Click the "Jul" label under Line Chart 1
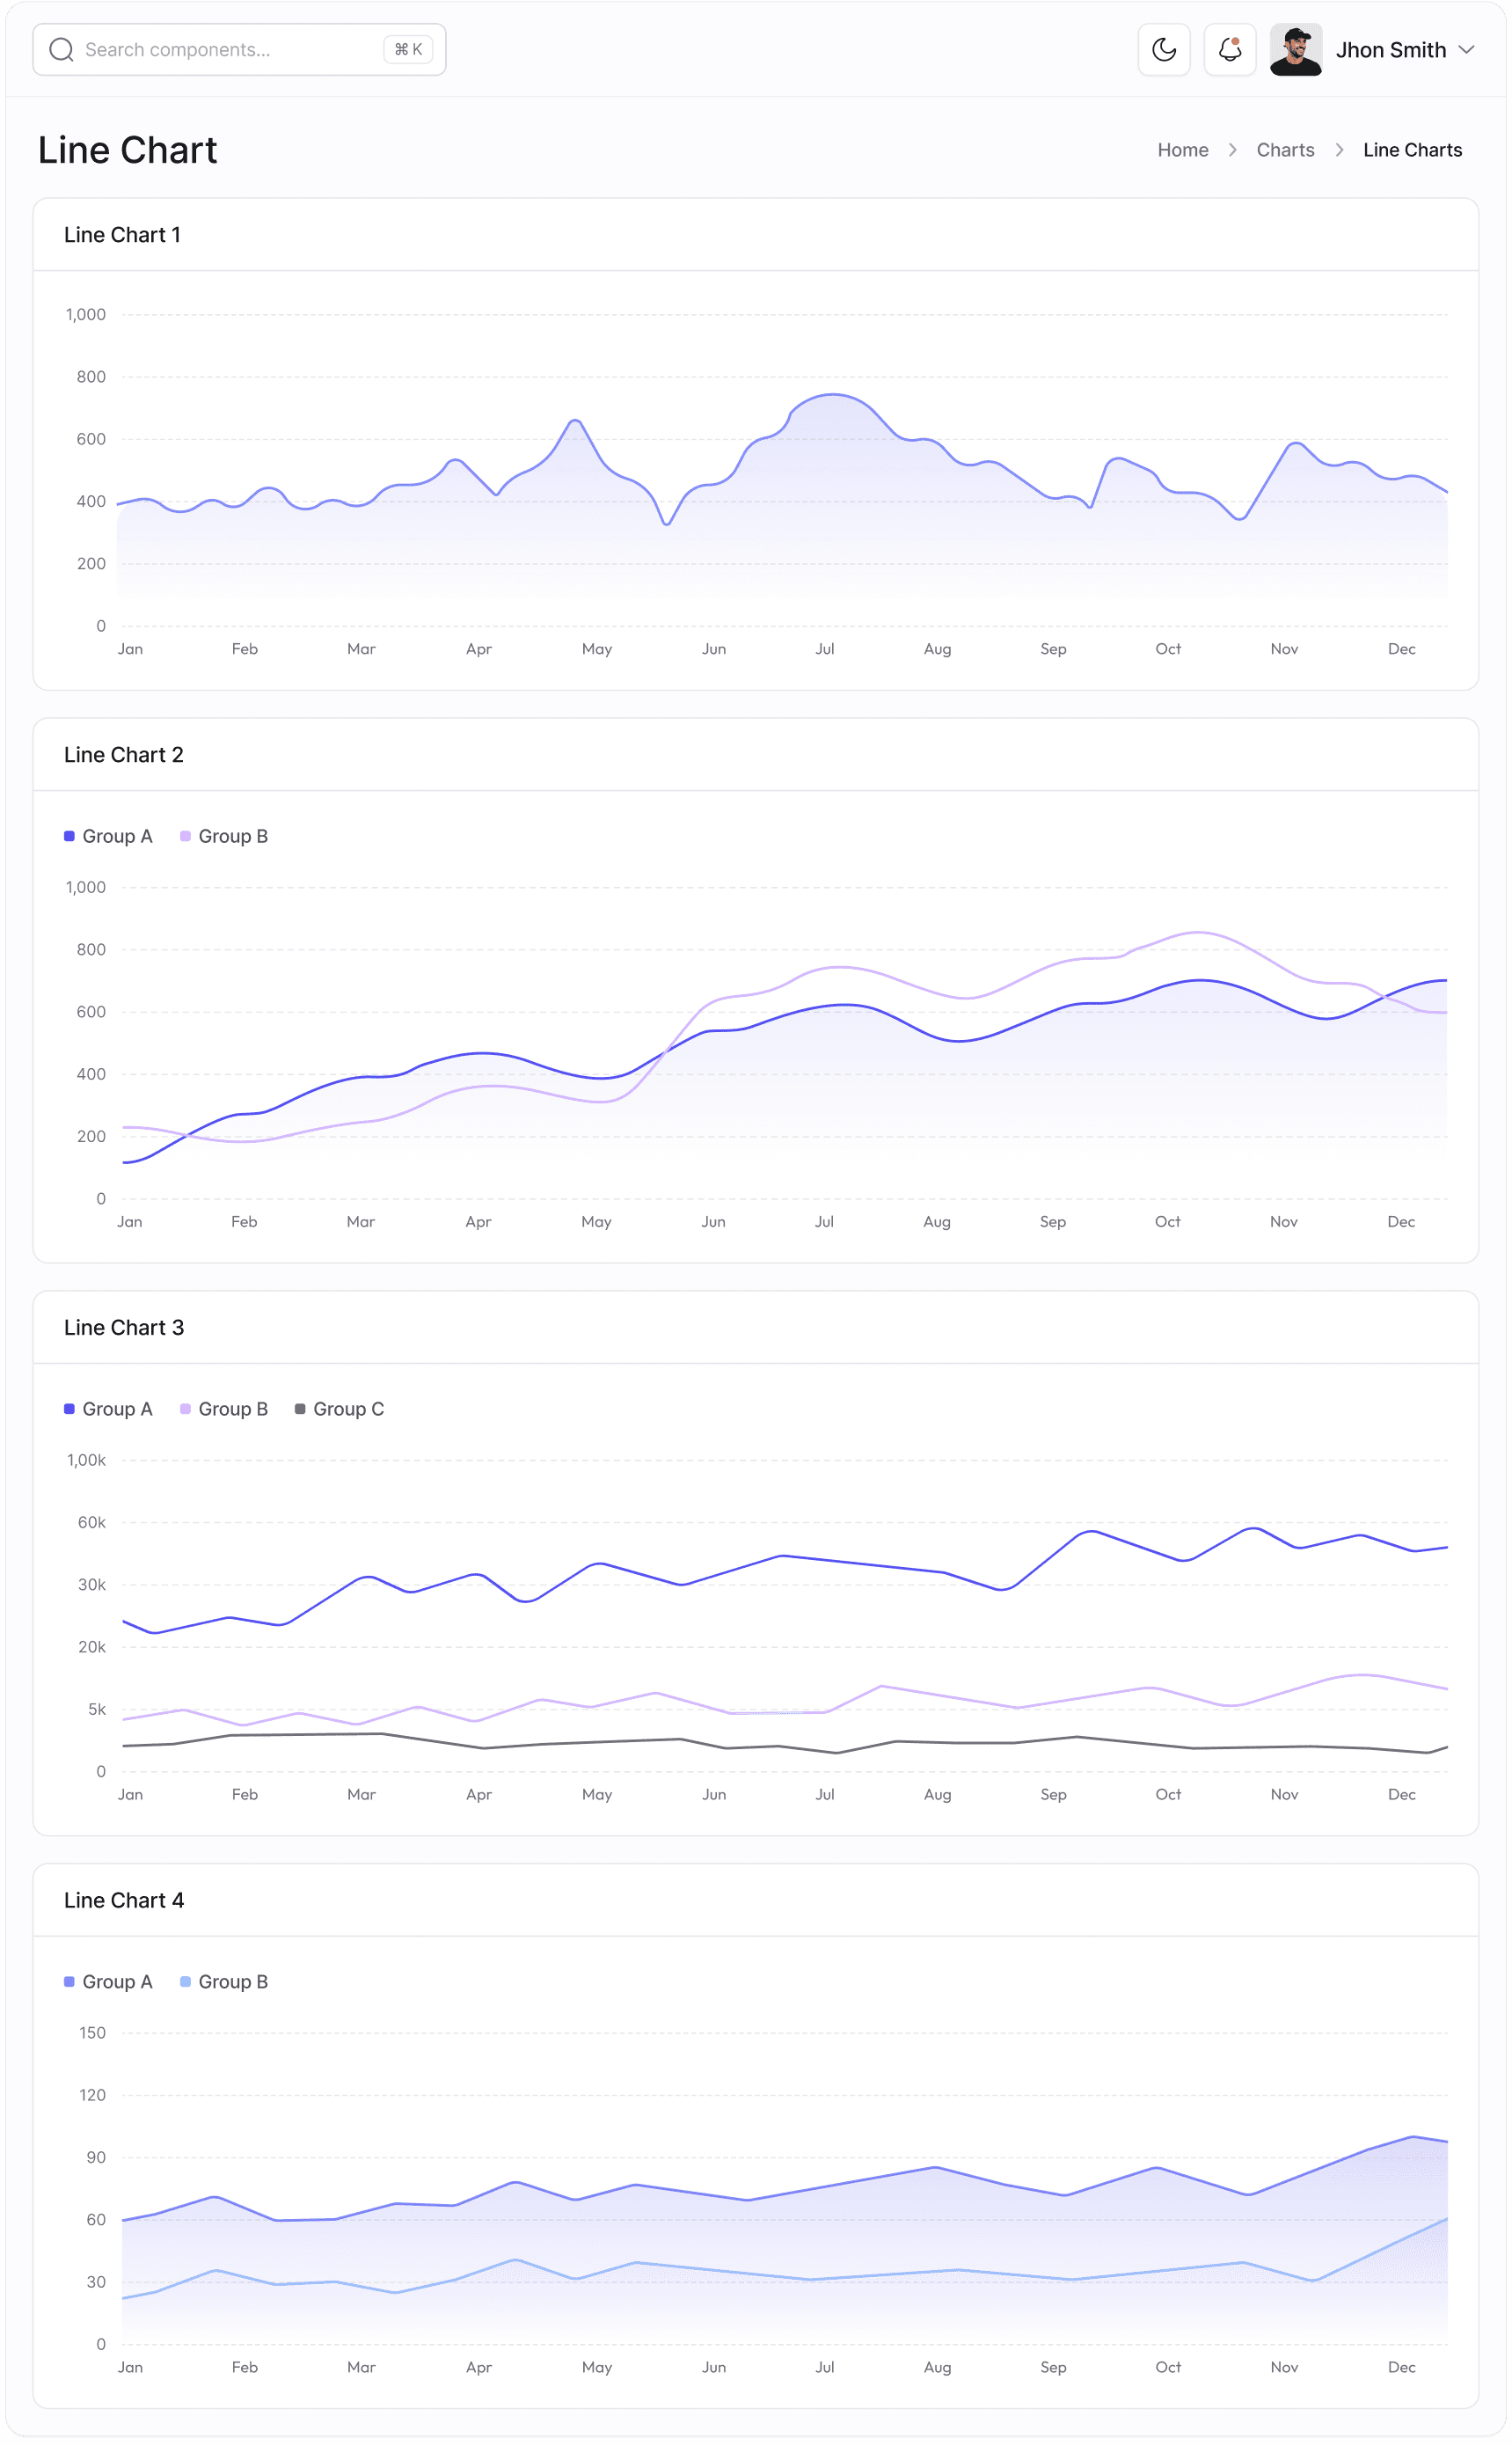Viewport: 1512px width, 2446px height. tap(825, 649)
